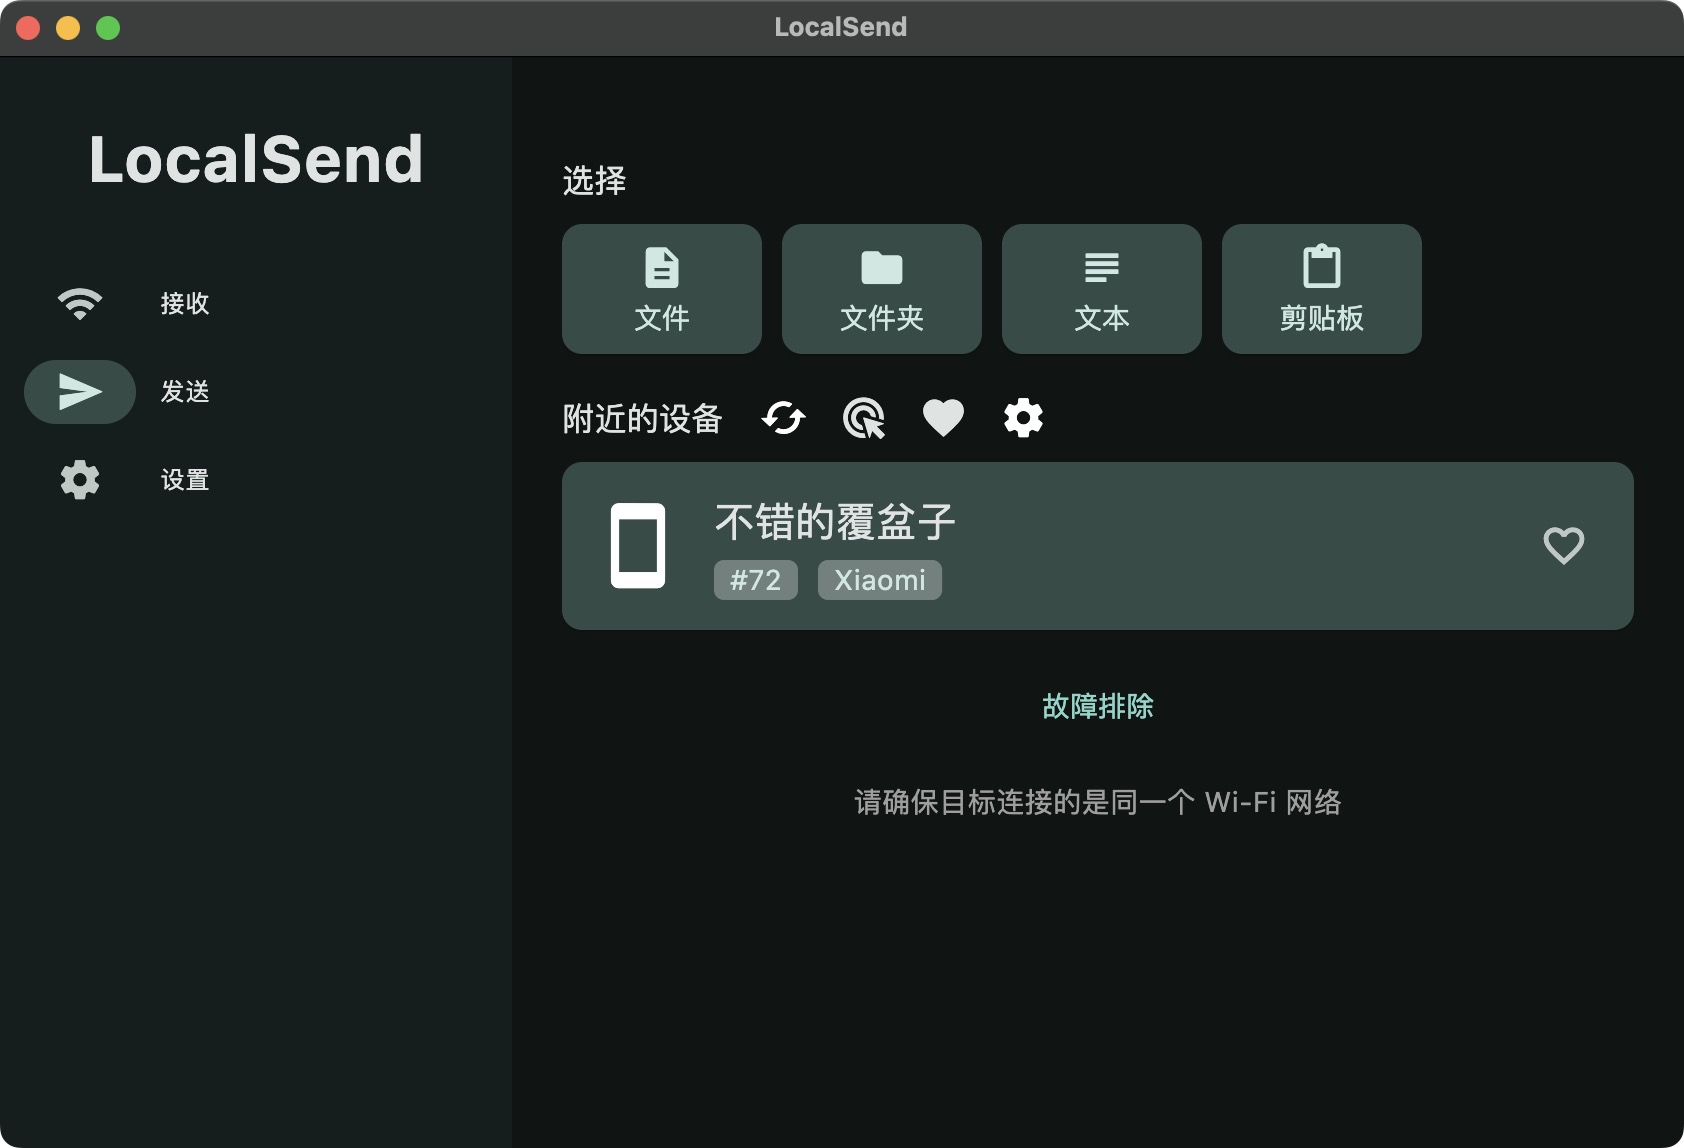Choose the 文本 (text) send option
The height and width of the screenshot is (1148, 1684).
[1101, 289]
